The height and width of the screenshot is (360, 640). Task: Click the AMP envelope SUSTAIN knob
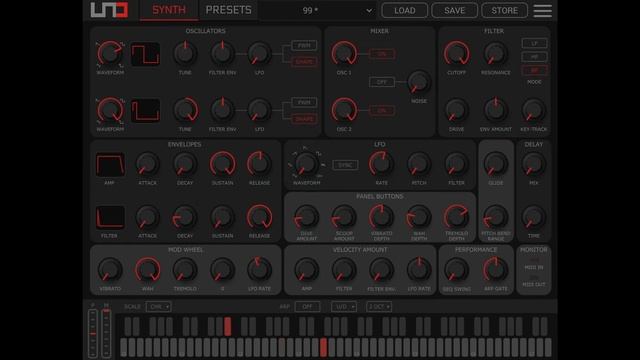[222, 164]
